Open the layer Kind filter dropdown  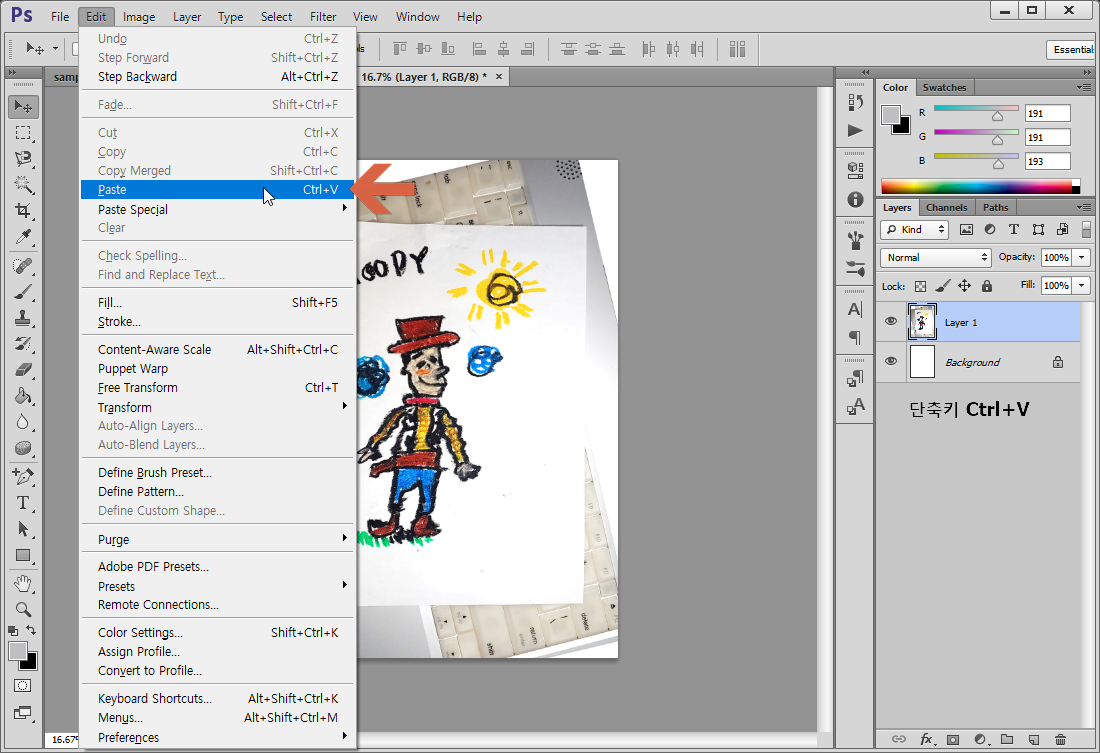point(915,229)
